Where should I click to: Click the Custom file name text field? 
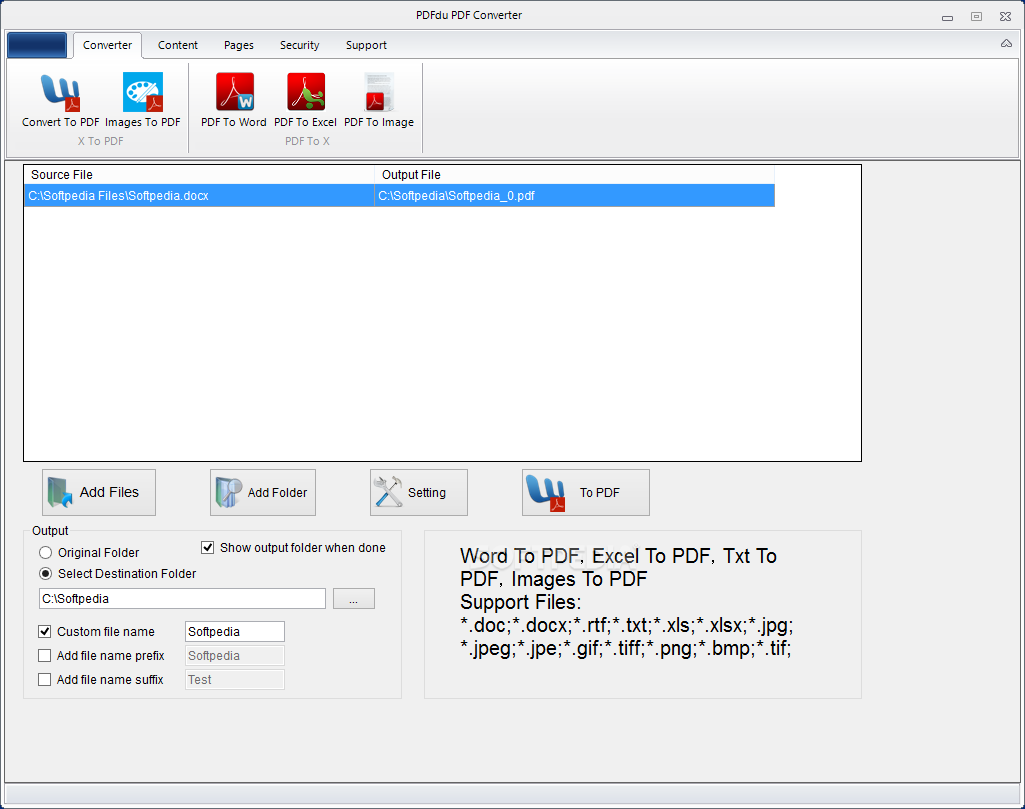coord(235,631)
